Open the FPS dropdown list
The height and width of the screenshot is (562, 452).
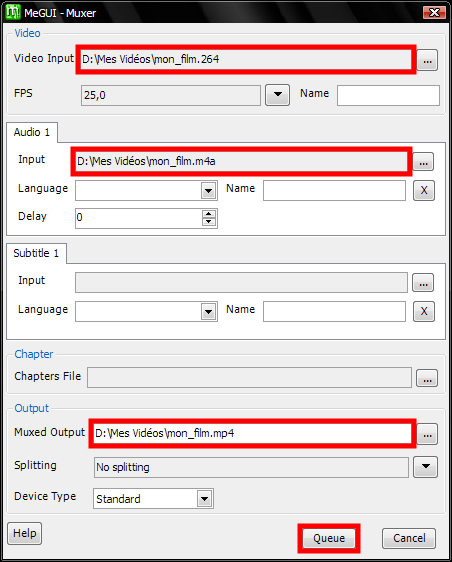pyautogui.click(x=277, y=95)
